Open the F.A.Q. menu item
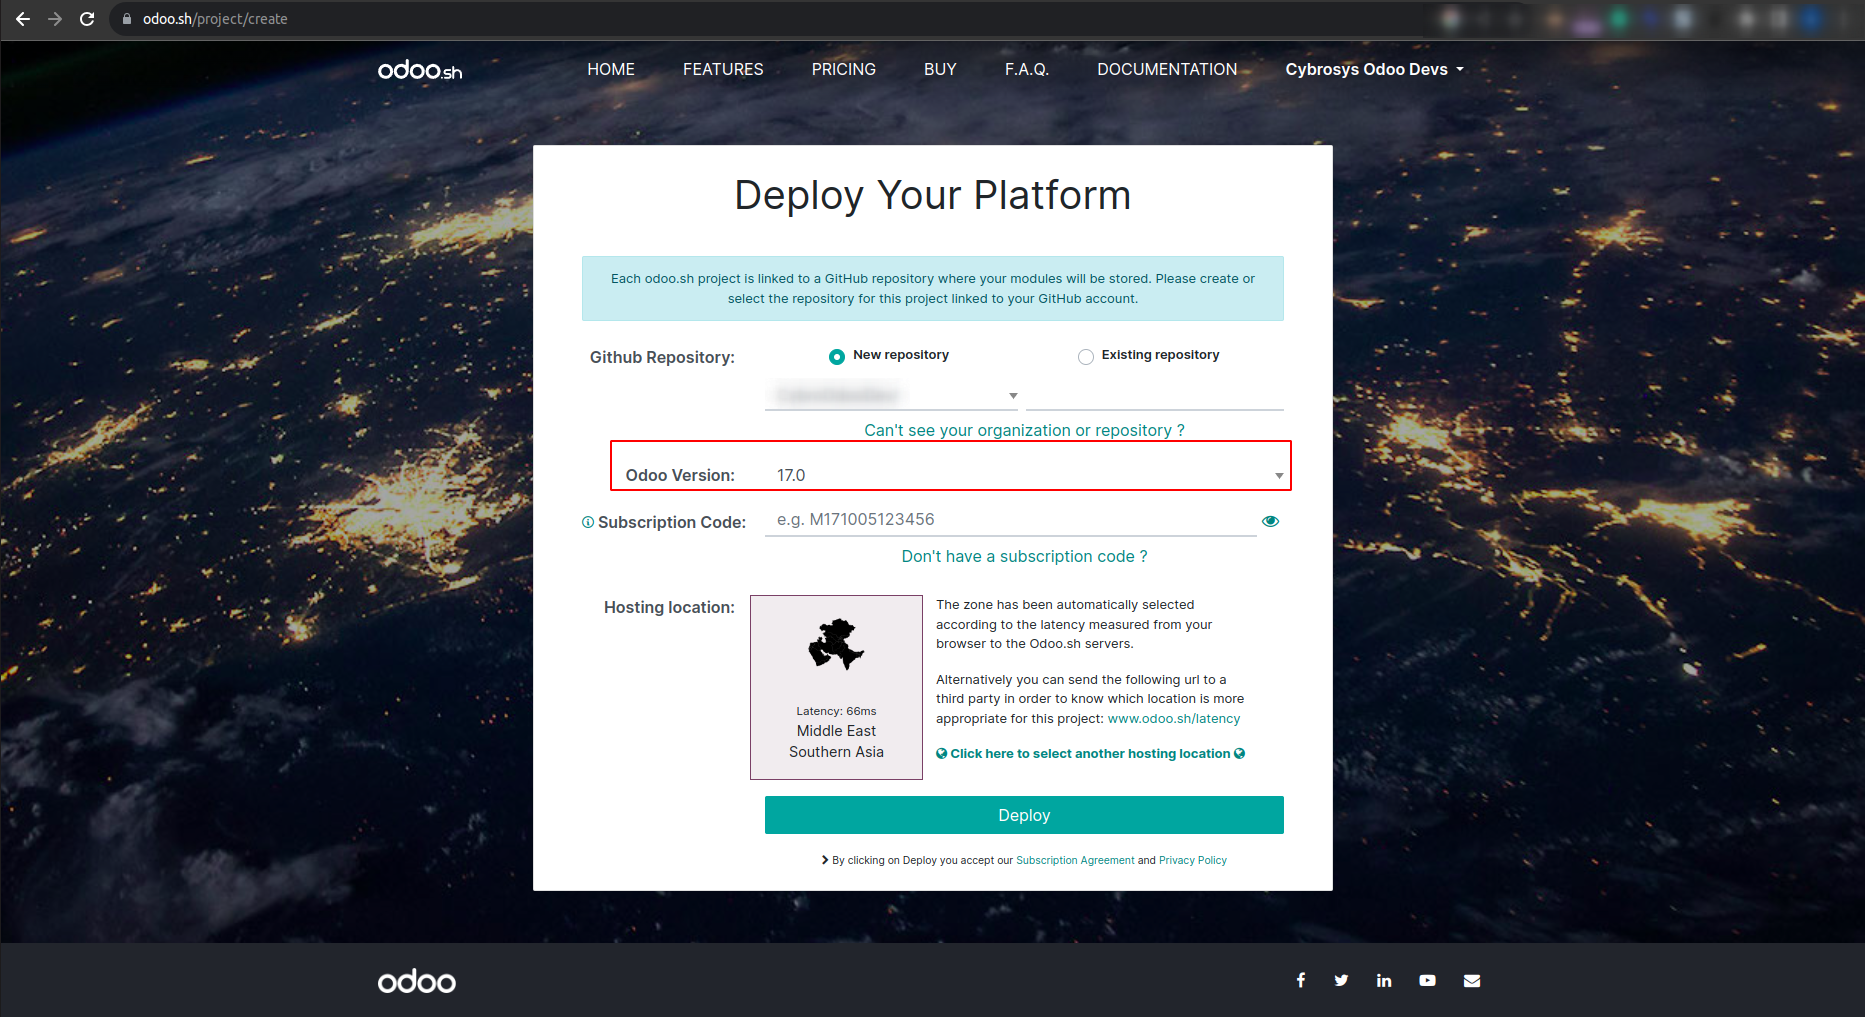The image size is (1865, 1017). pos(1027,69)
